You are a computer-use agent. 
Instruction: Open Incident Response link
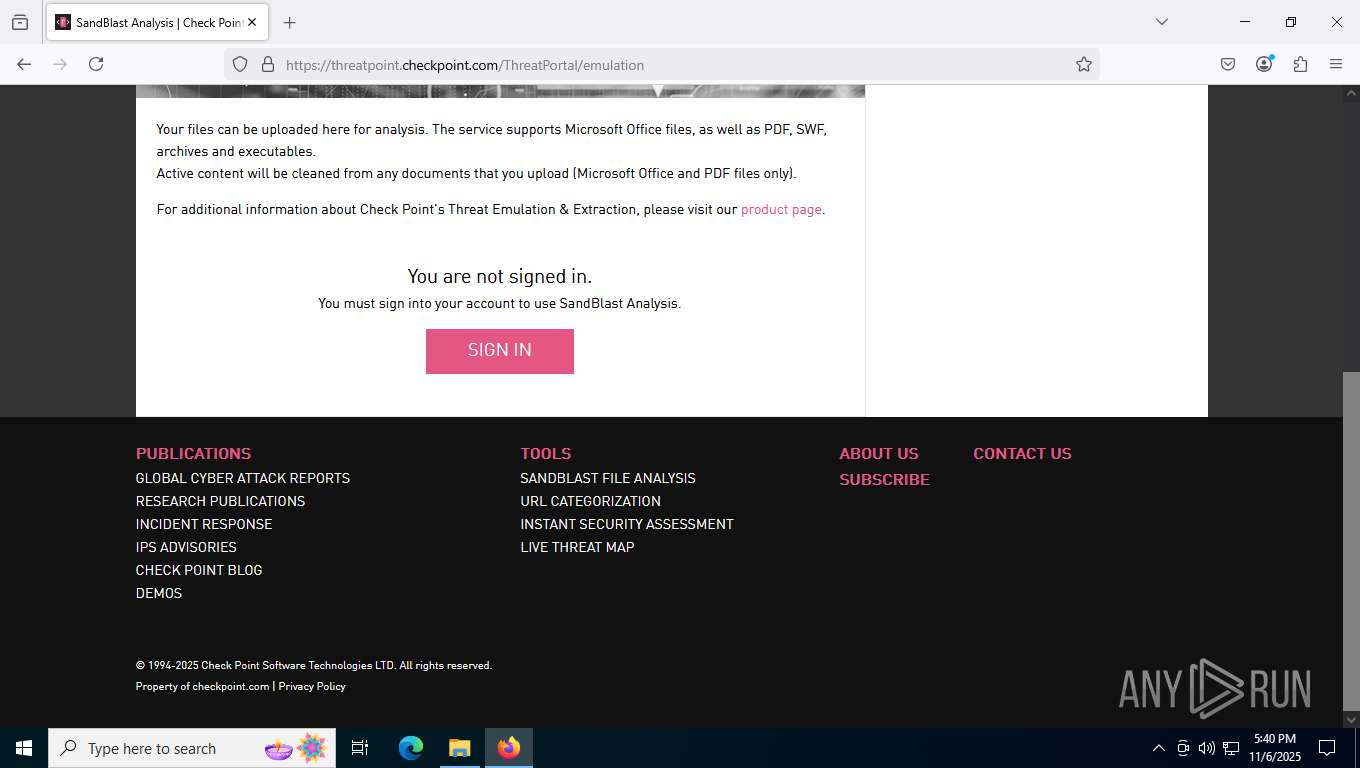[x=204, y=524]
